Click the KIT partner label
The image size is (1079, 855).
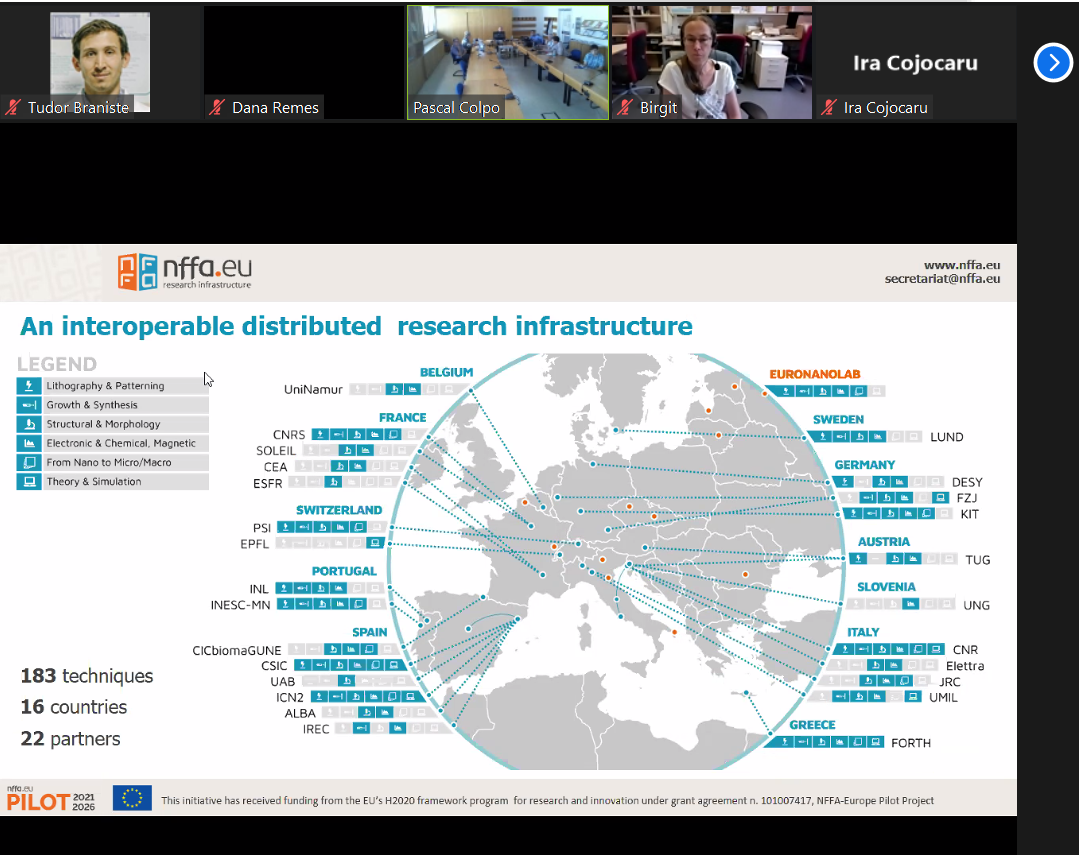970,514
